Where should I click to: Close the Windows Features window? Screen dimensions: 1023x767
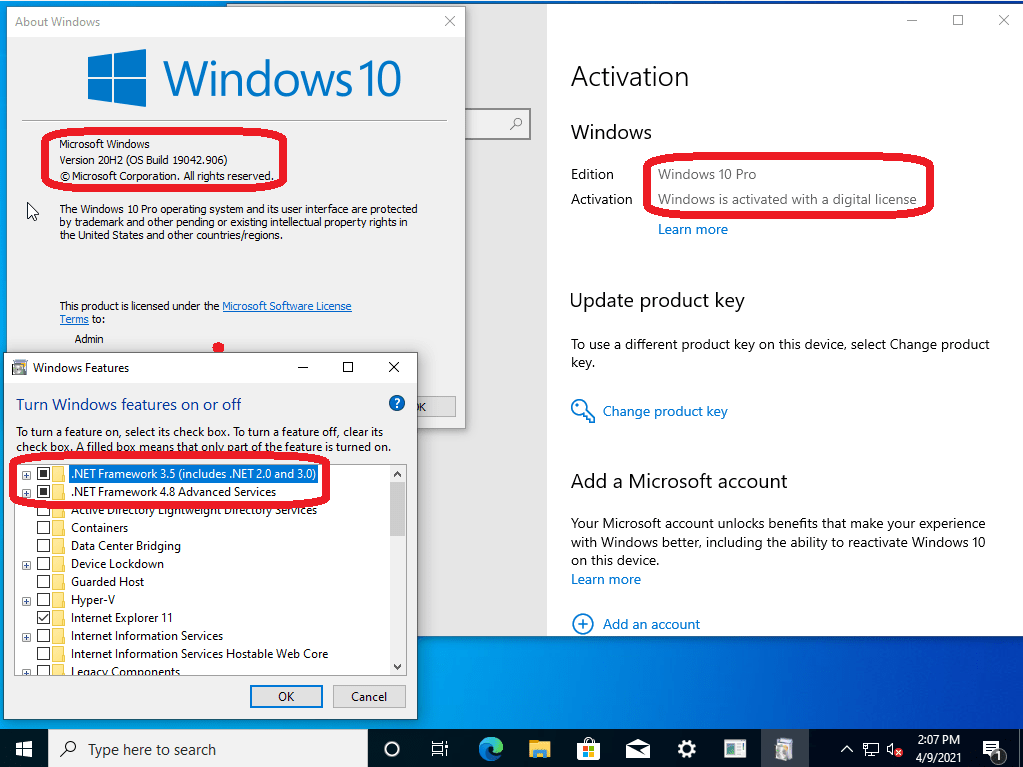[393, 367]
